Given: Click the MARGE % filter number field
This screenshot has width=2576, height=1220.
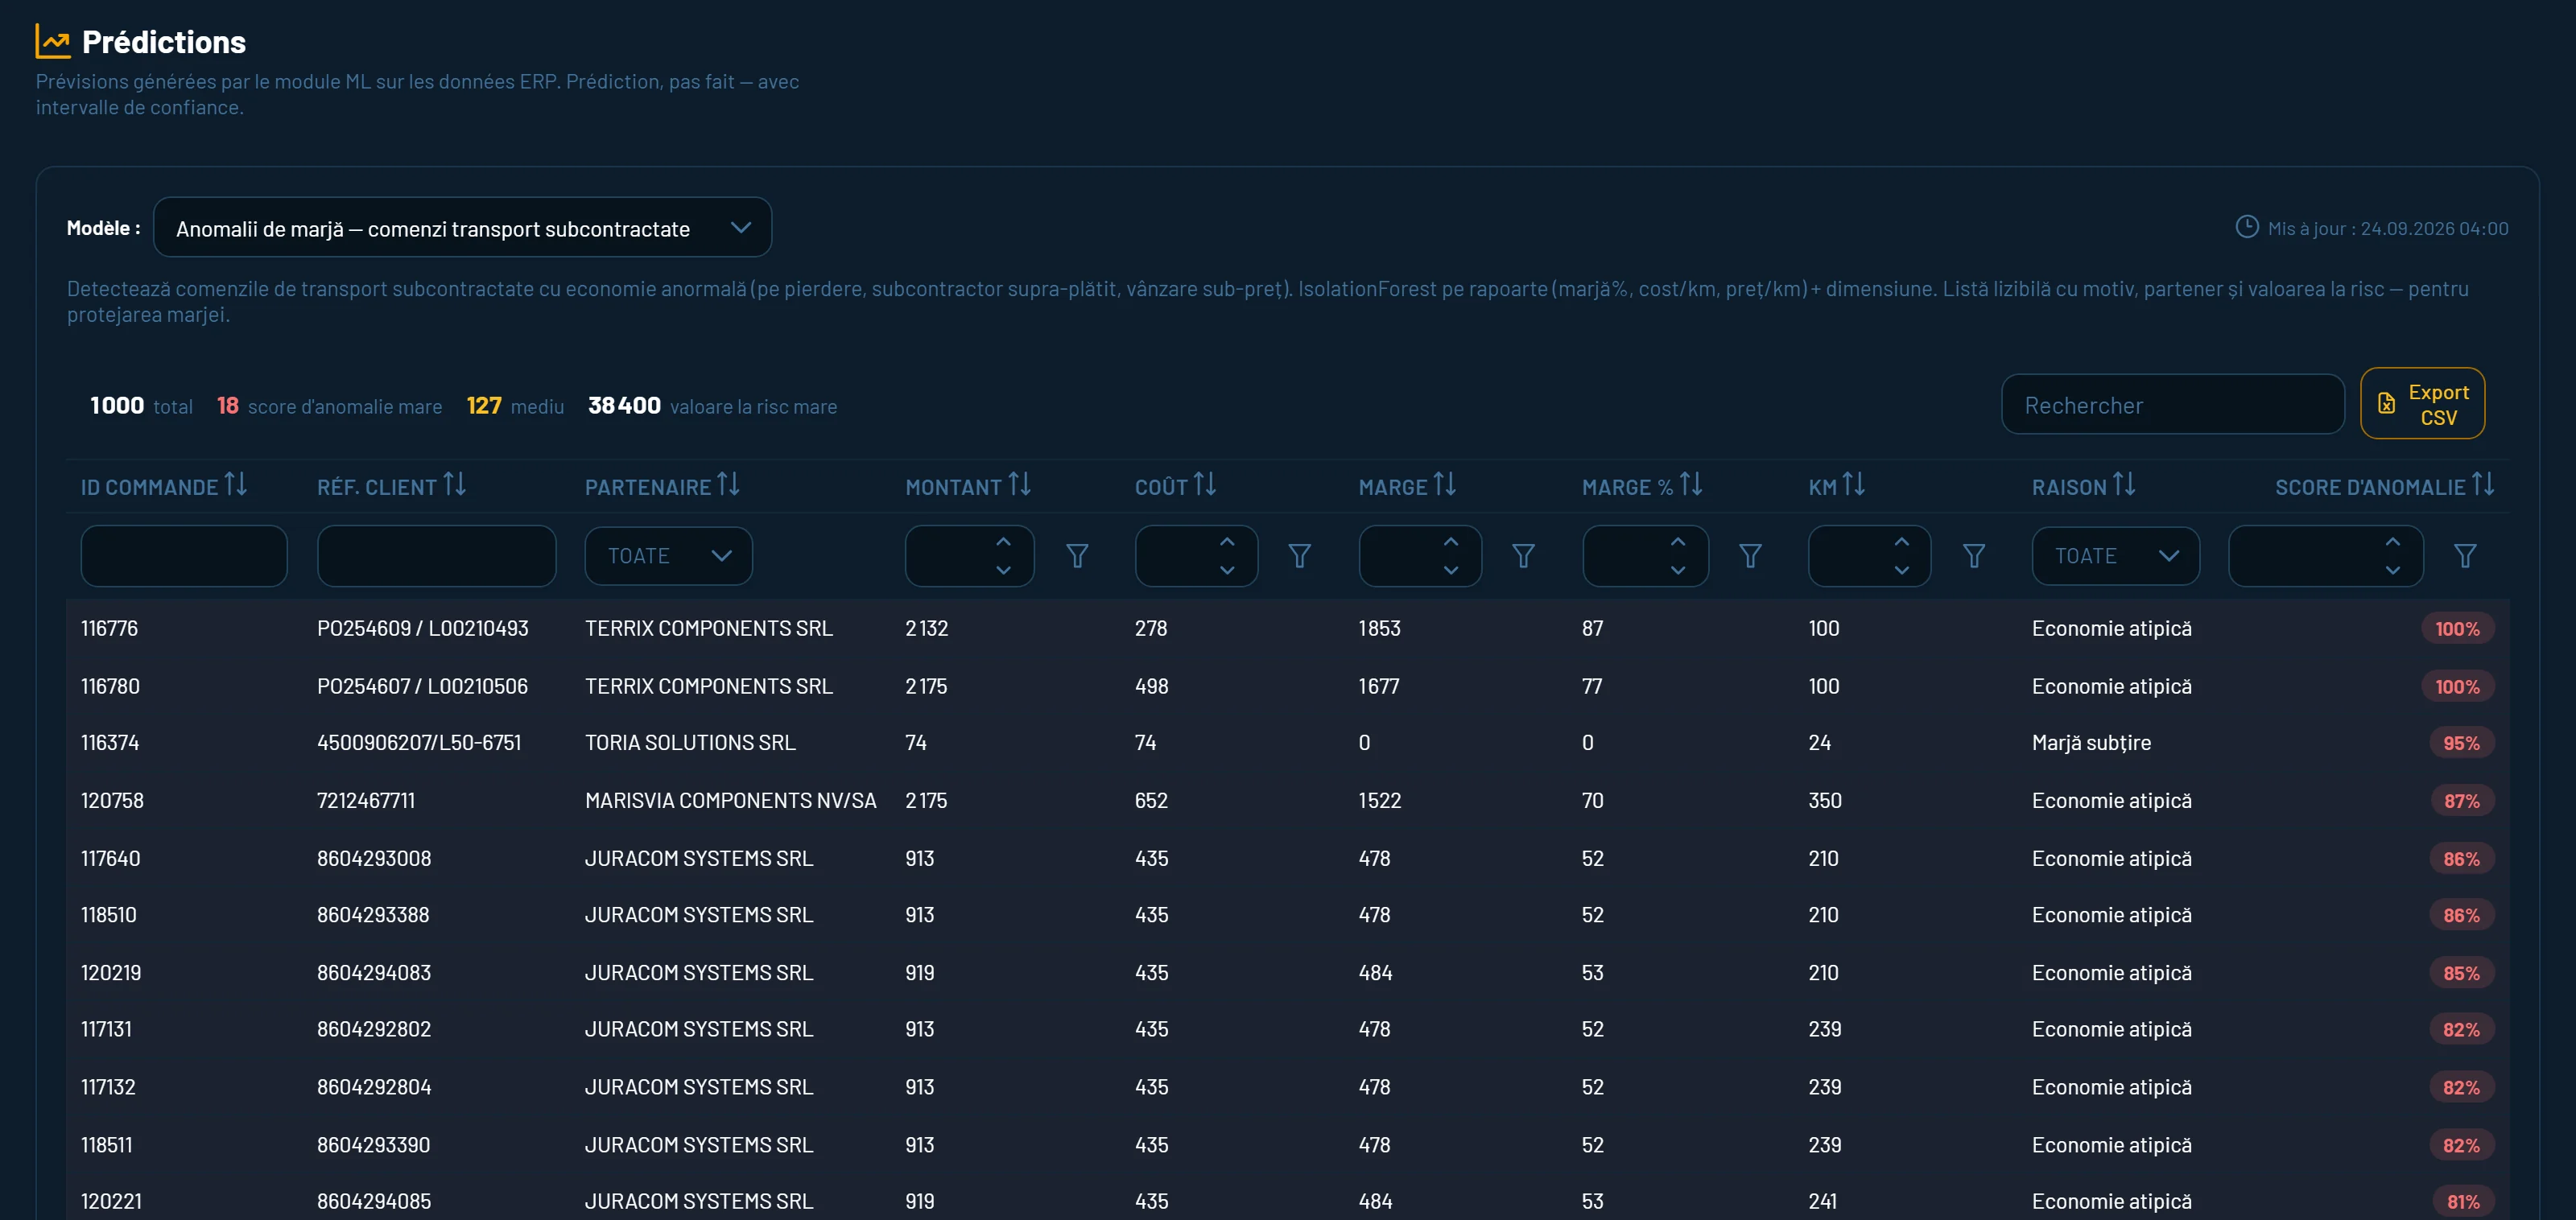Looking at the screenshot, I should click(x=1645, y=556).
